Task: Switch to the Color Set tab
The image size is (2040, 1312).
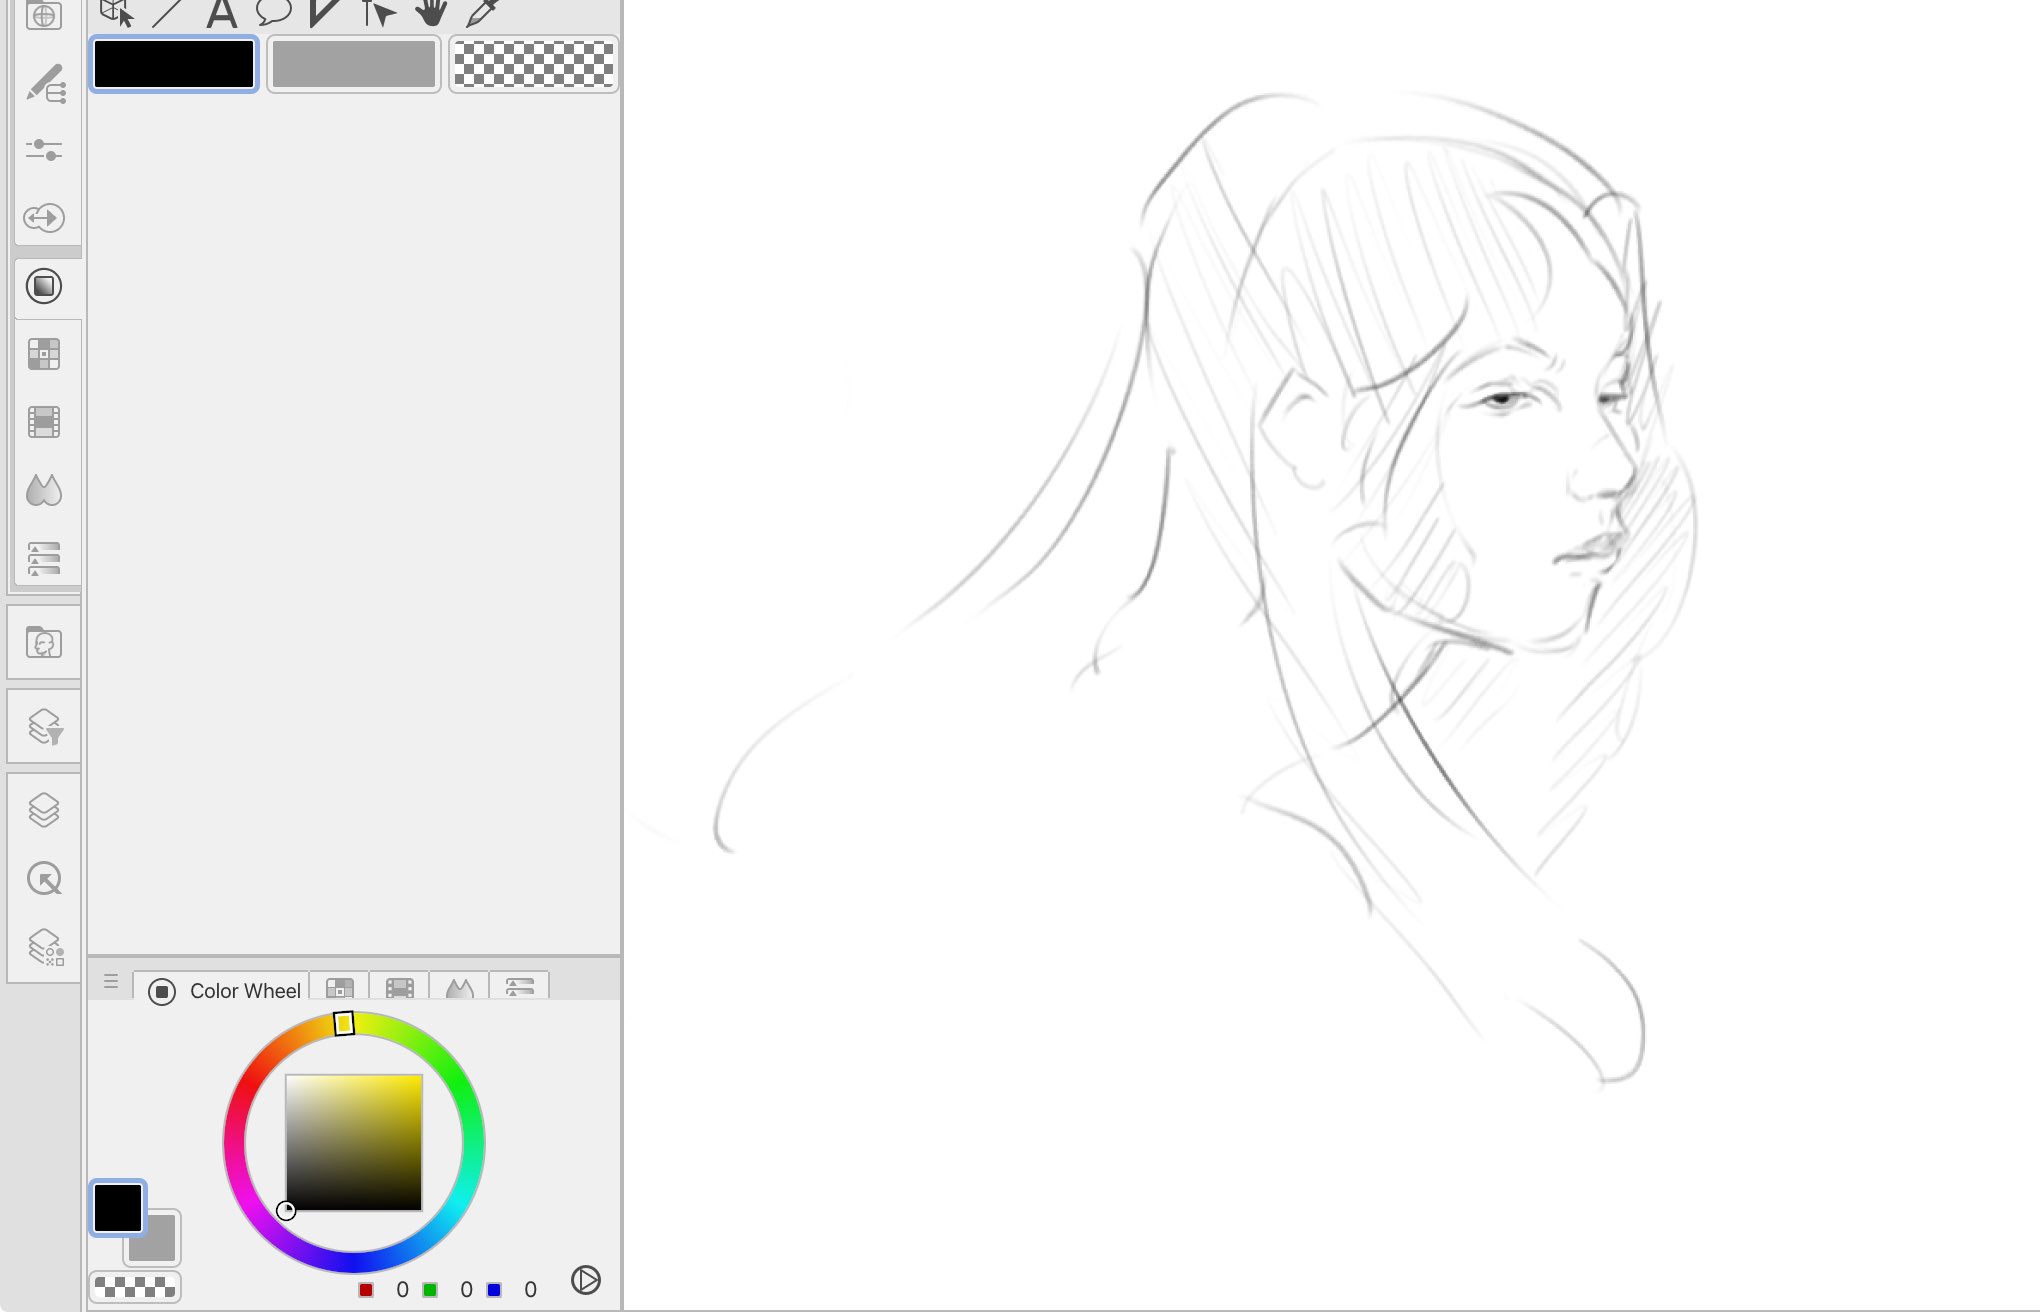Action: click(x=340, y=988)
